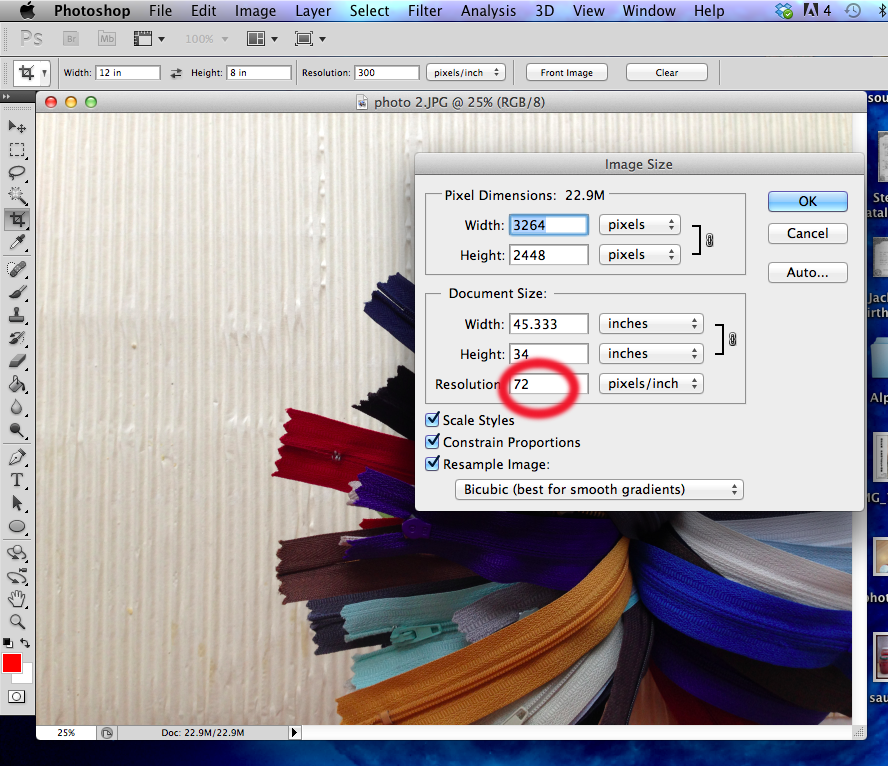Select the Lasso tool

pos(18,173)
